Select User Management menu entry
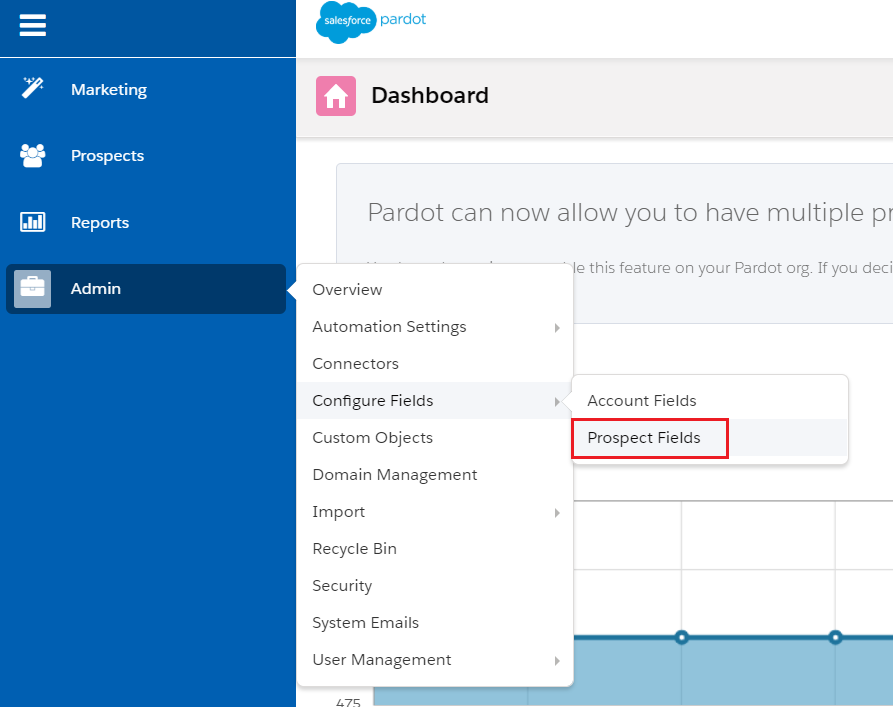 pyautogui.click(x=435, y=660)
